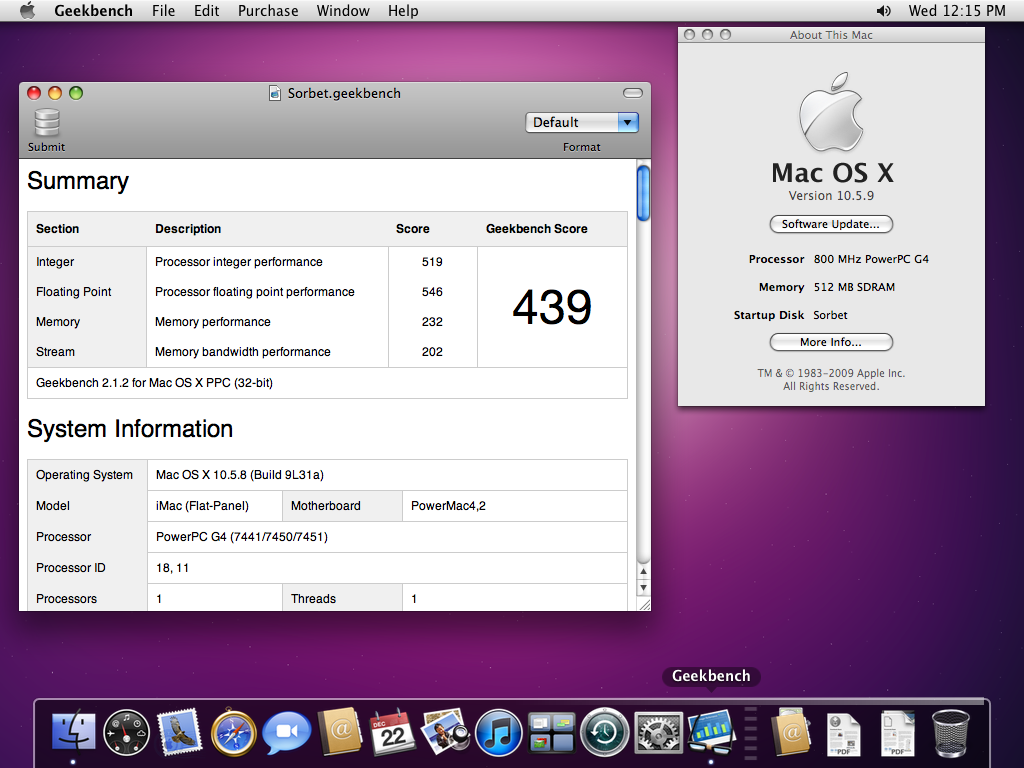Open the File menu

point(163,10)
